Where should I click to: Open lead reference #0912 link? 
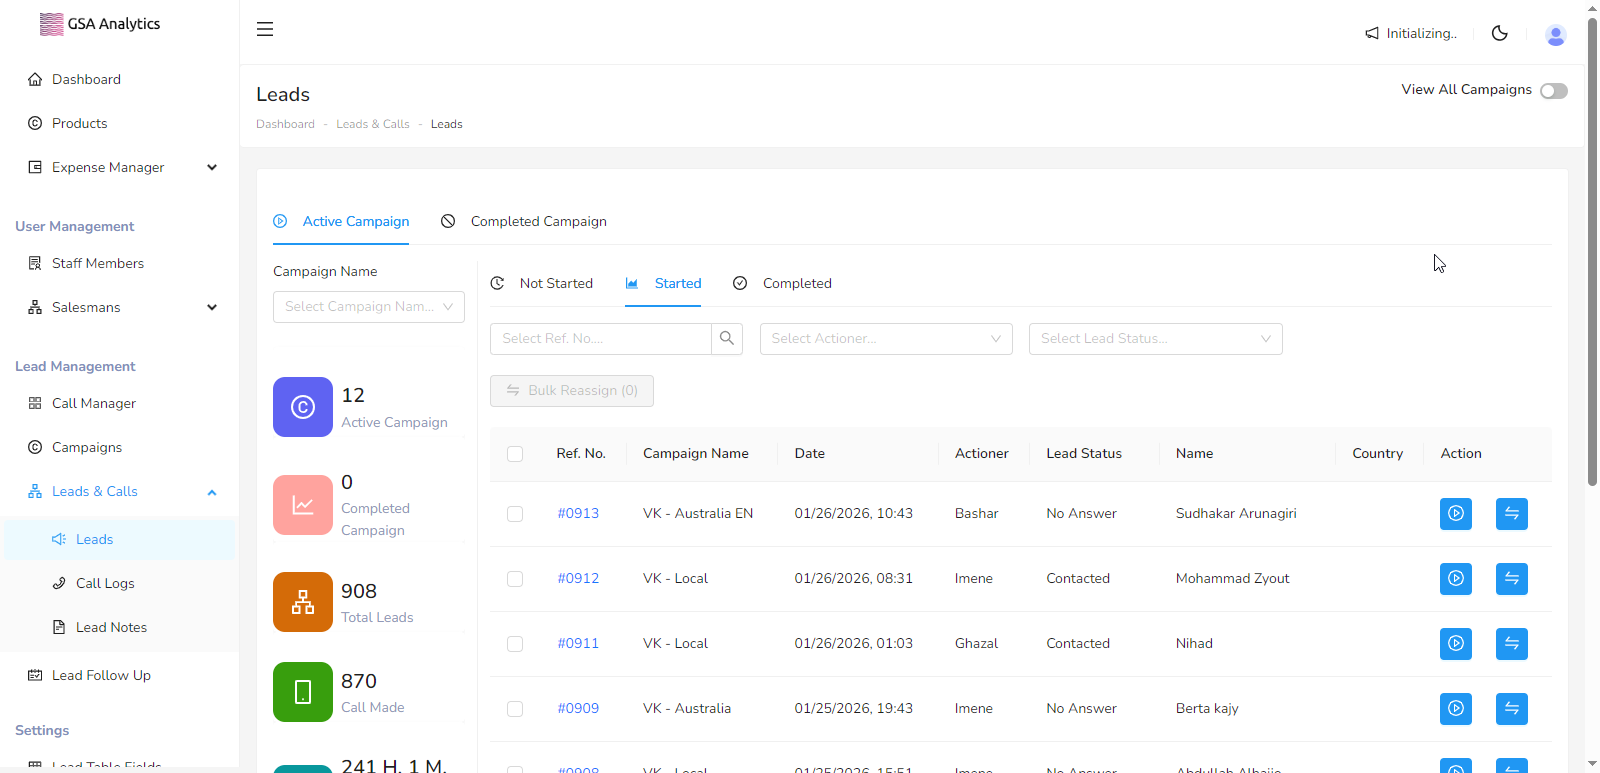pyautogui.click(x=578, y=579)
